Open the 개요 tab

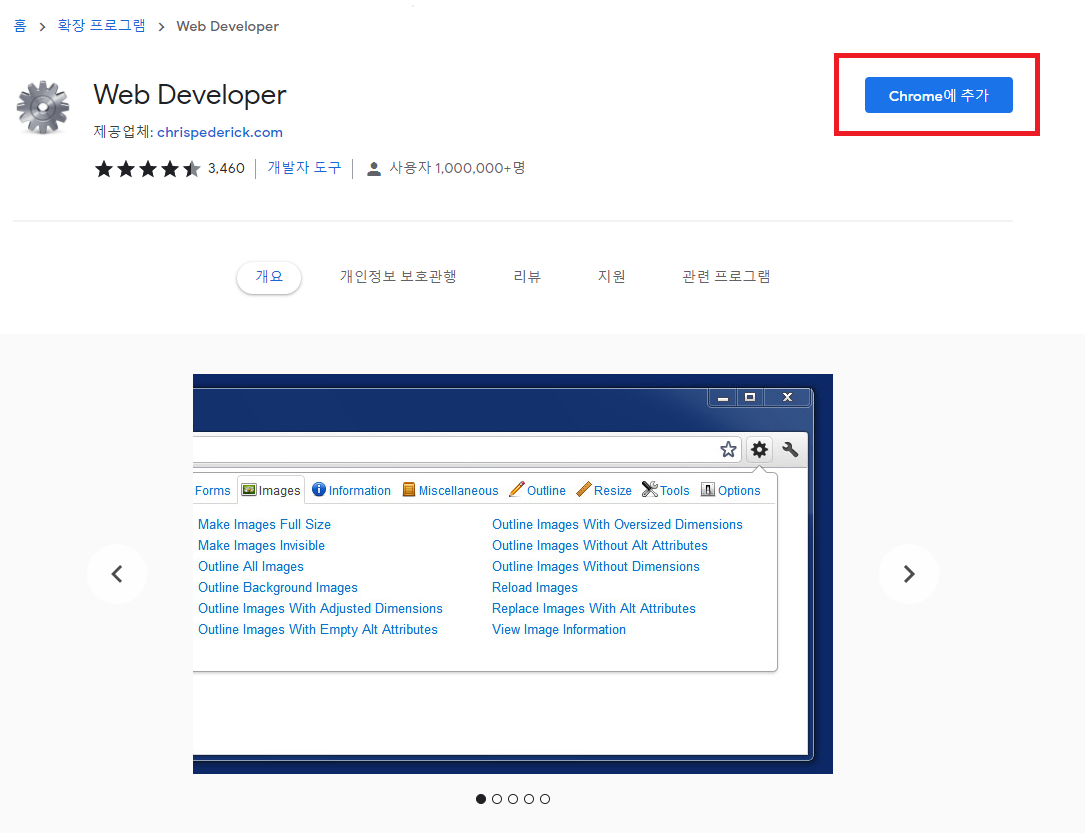[269, 277]
